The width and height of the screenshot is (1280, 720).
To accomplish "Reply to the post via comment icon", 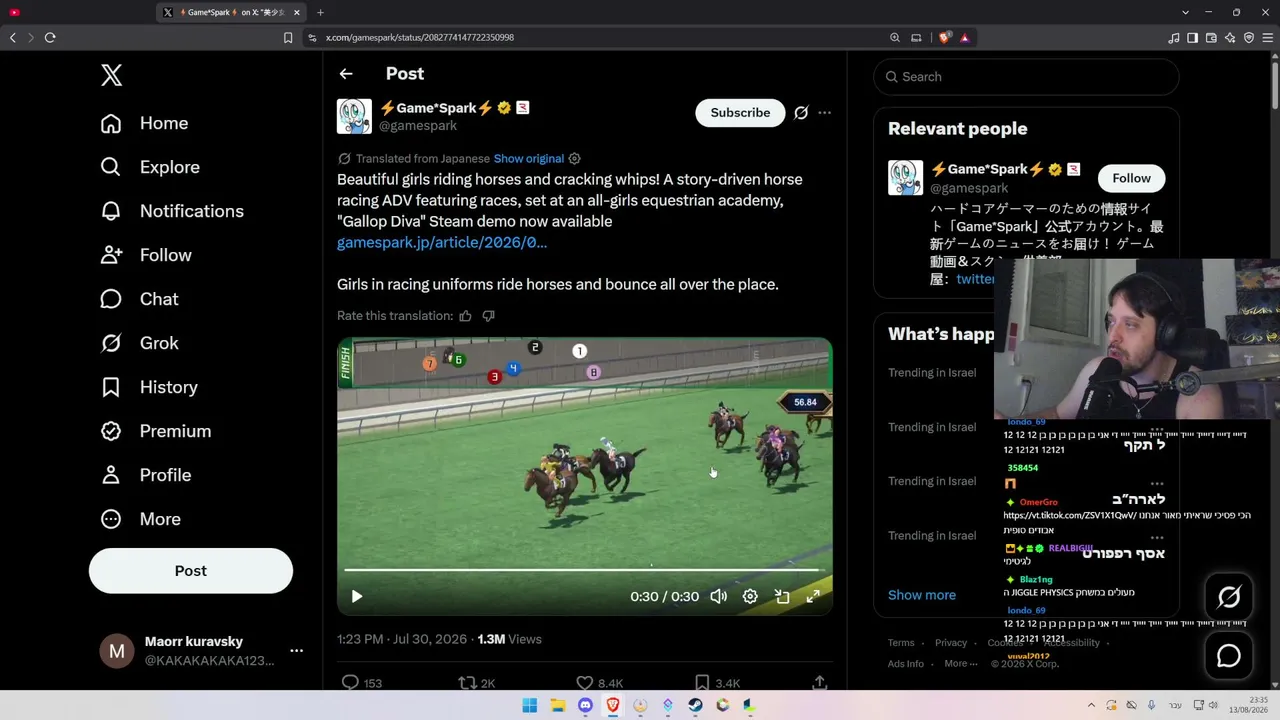I will (350, 683).
